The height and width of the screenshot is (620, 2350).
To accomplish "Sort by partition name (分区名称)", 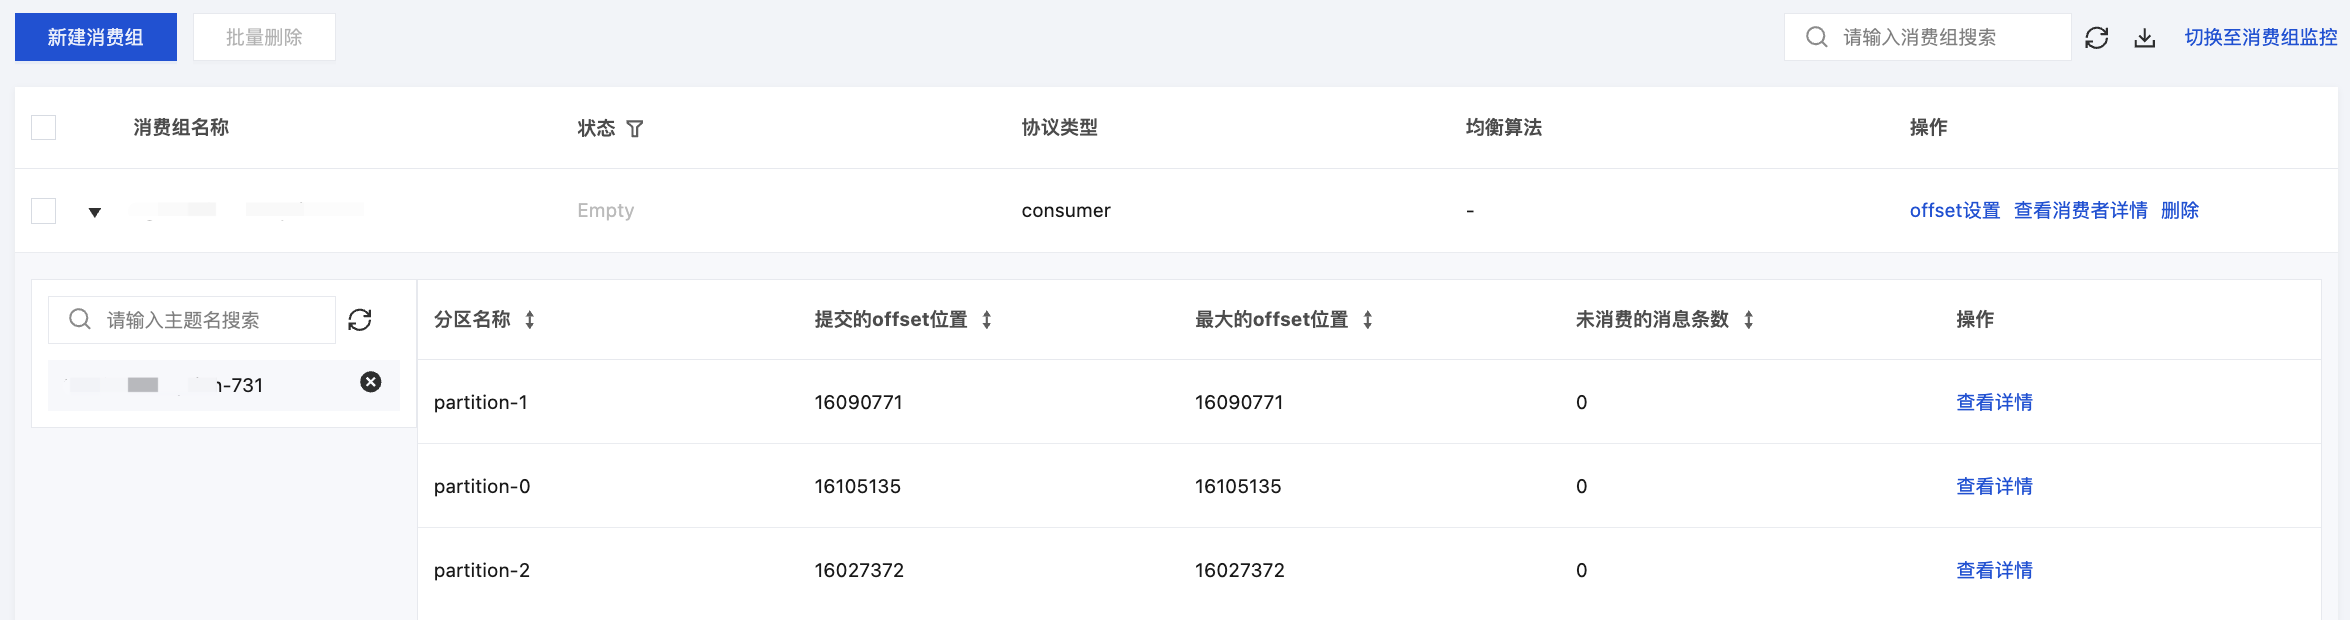I will [x=530, y=320].
